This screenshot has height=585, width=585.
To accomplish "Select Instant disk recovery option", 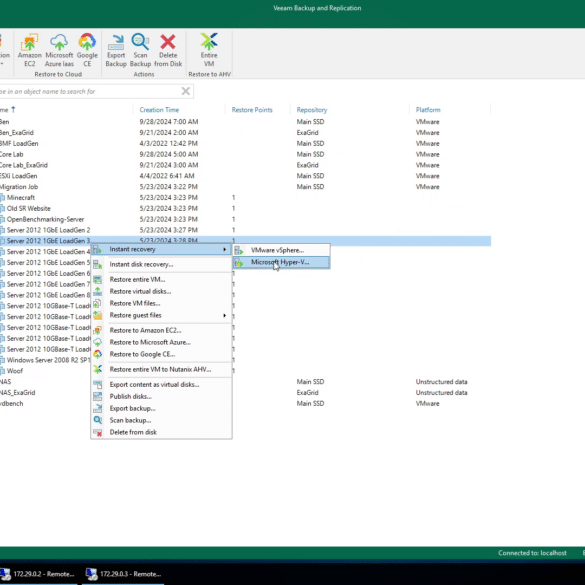I will pyautogui.click(x=161, y=264).
